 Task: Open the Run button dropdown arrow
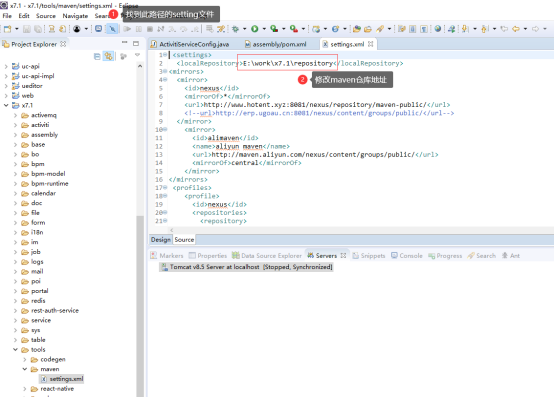pos(264,29)
